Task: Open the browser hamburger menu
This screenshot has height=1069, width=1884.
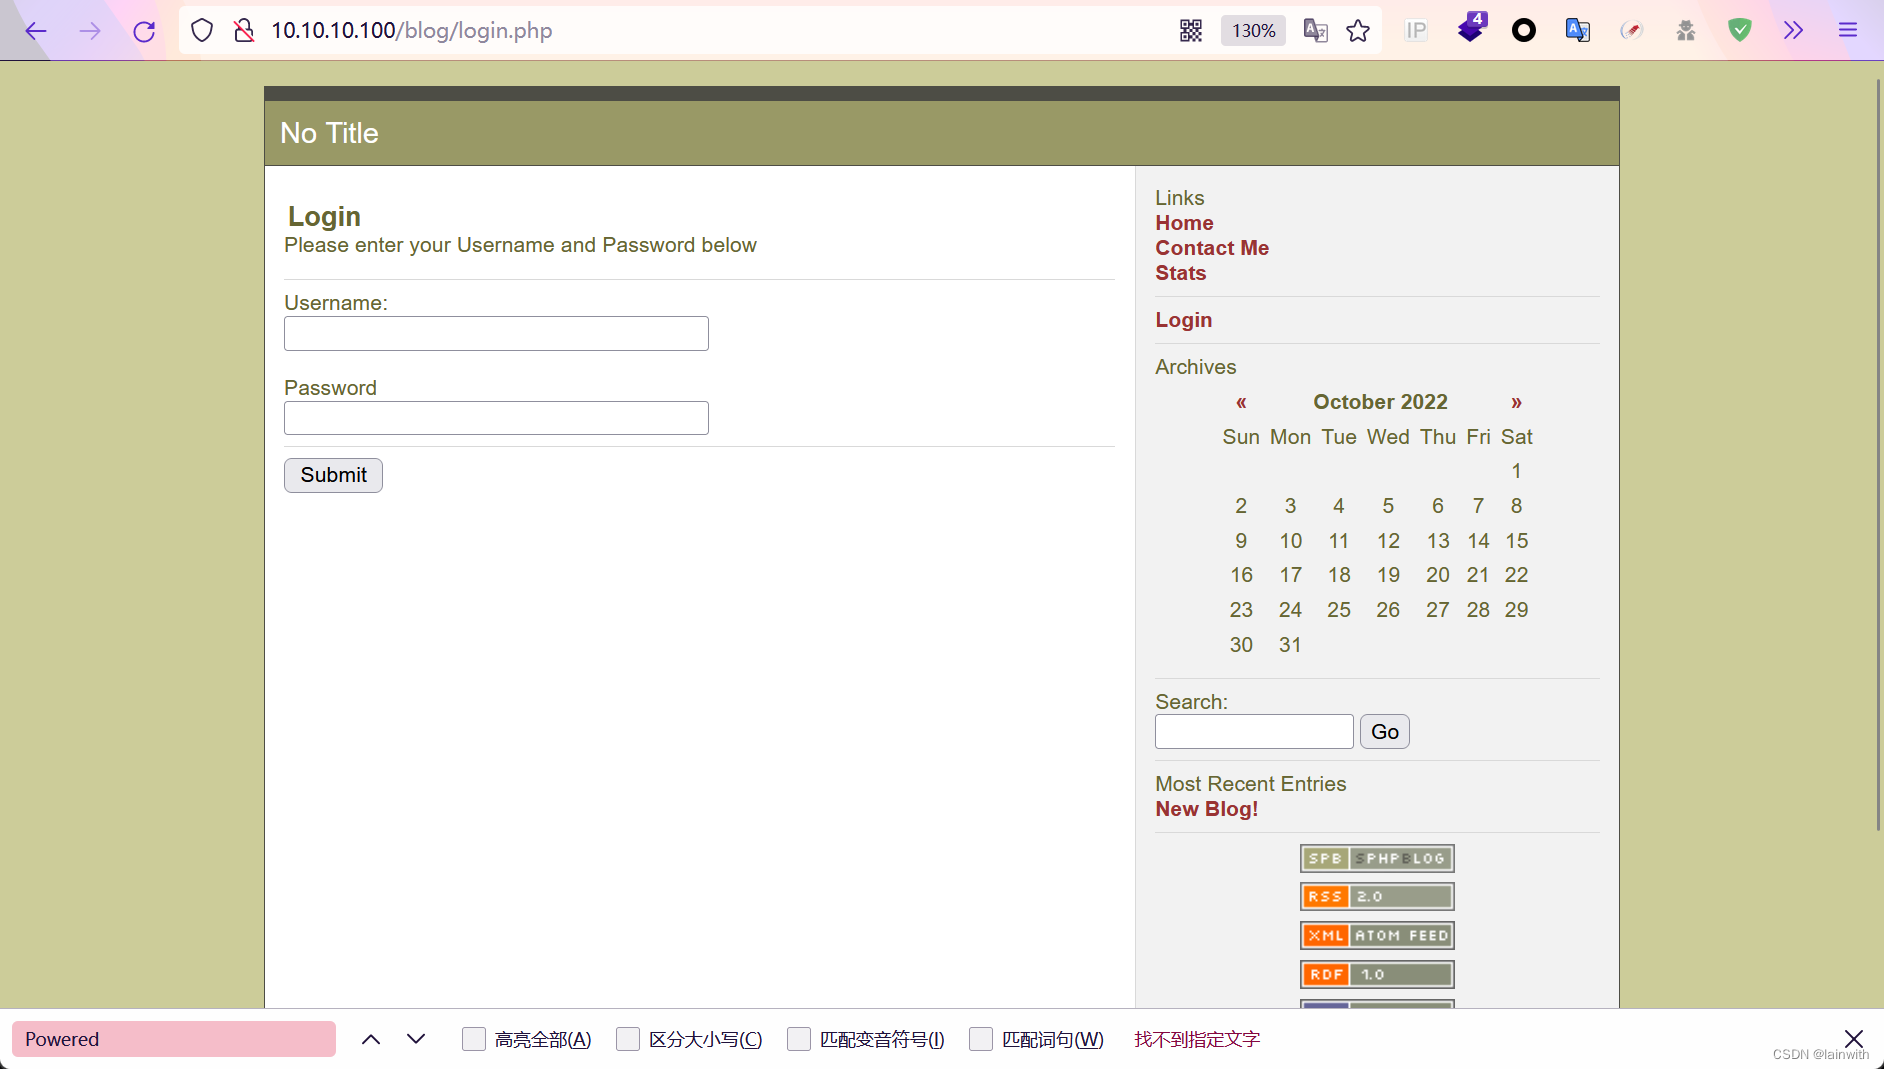Action: click(1848, 31)
